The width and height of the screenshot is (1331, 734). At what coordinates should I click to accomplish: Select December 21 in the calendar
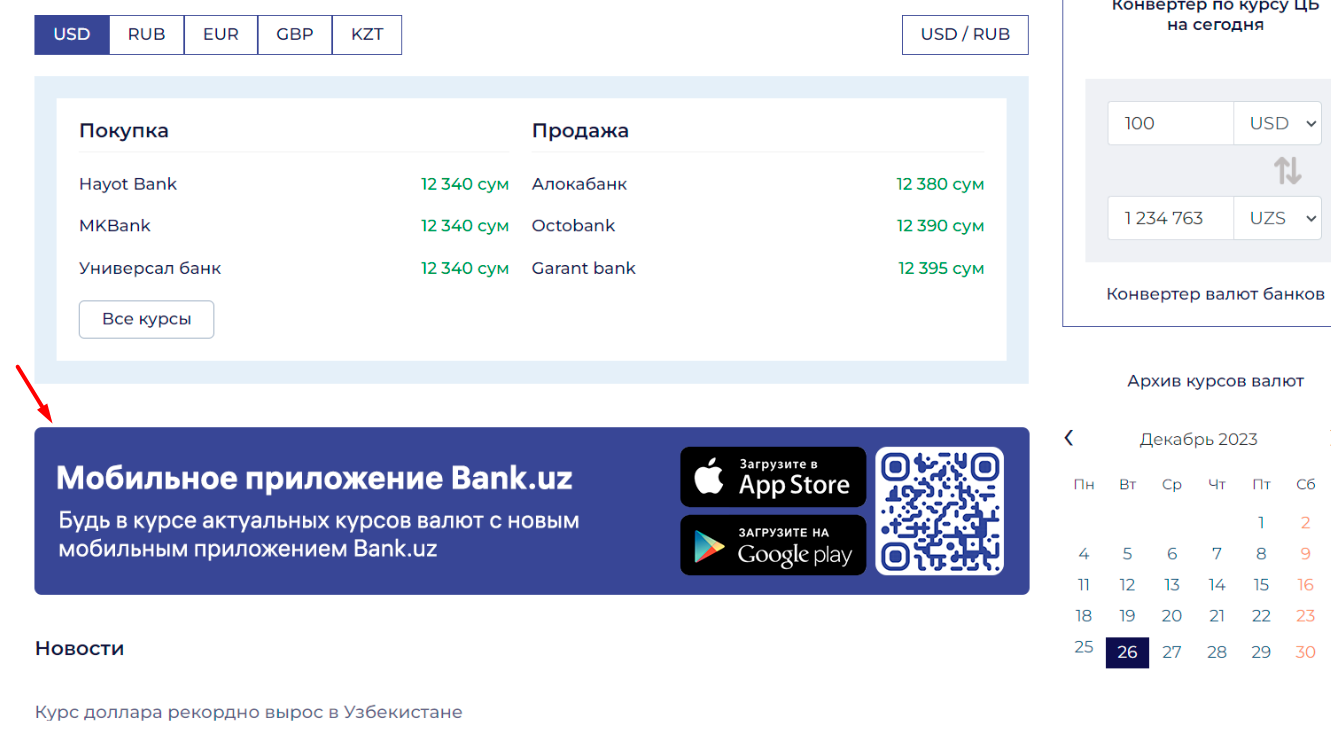(1217, 616)
